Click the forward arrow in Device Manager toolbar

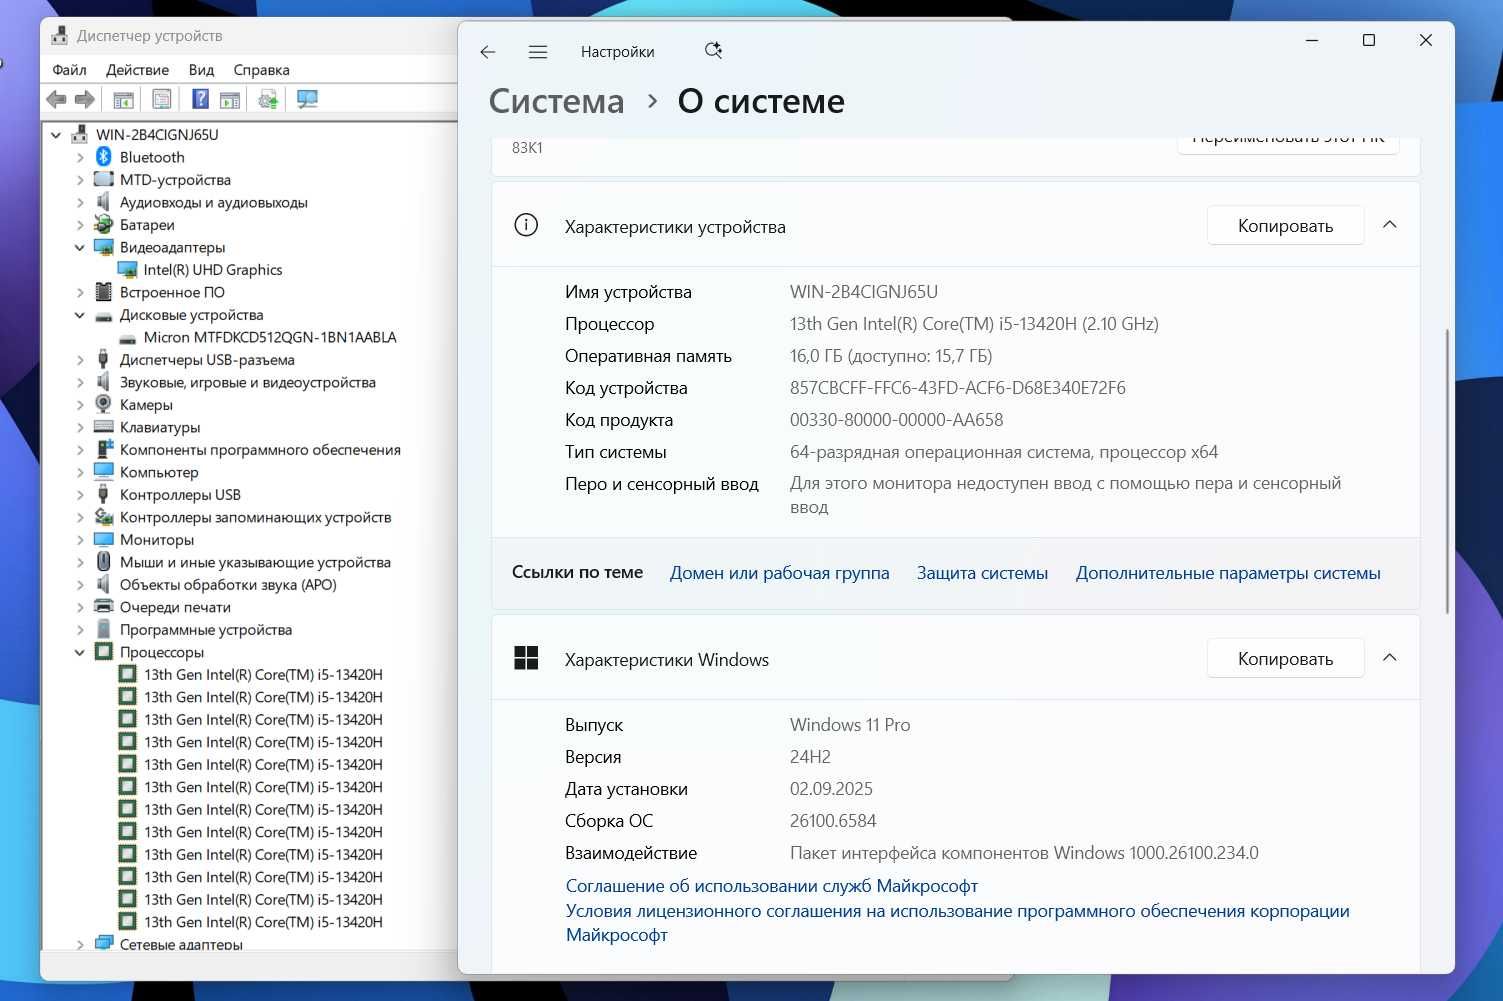tap(85, 99)
